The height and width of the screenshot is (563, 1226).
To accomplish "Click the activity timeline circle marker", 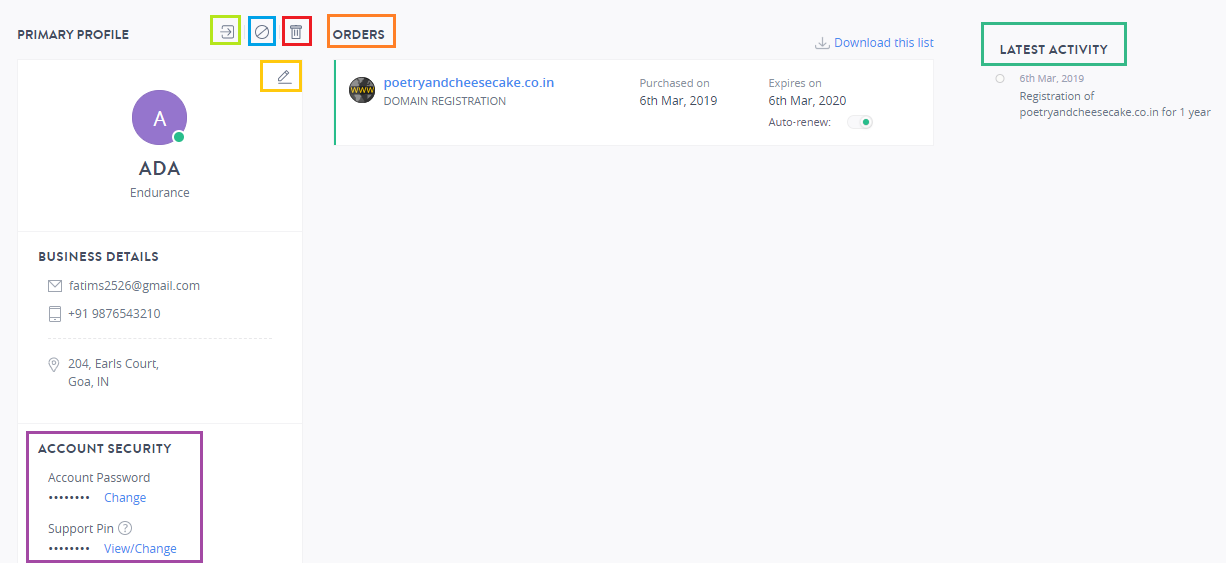I will [x=1000, y=78].
